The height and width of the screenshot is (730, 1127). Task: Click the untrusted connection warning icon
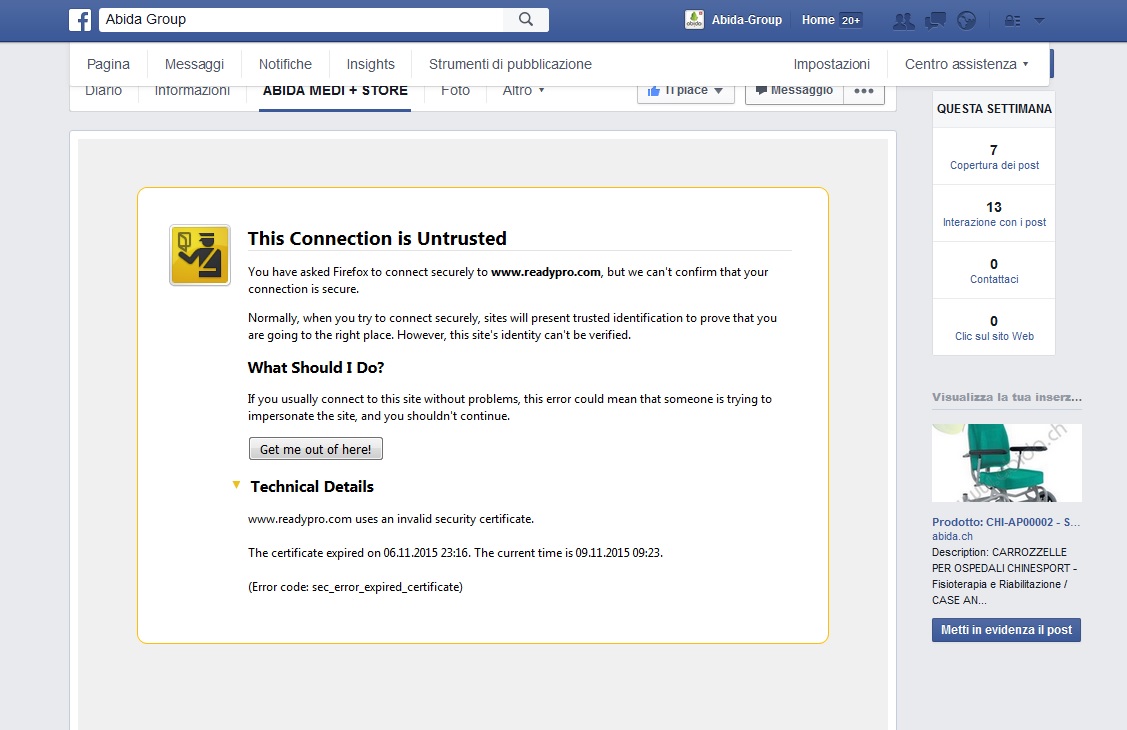tap(200, 255)
